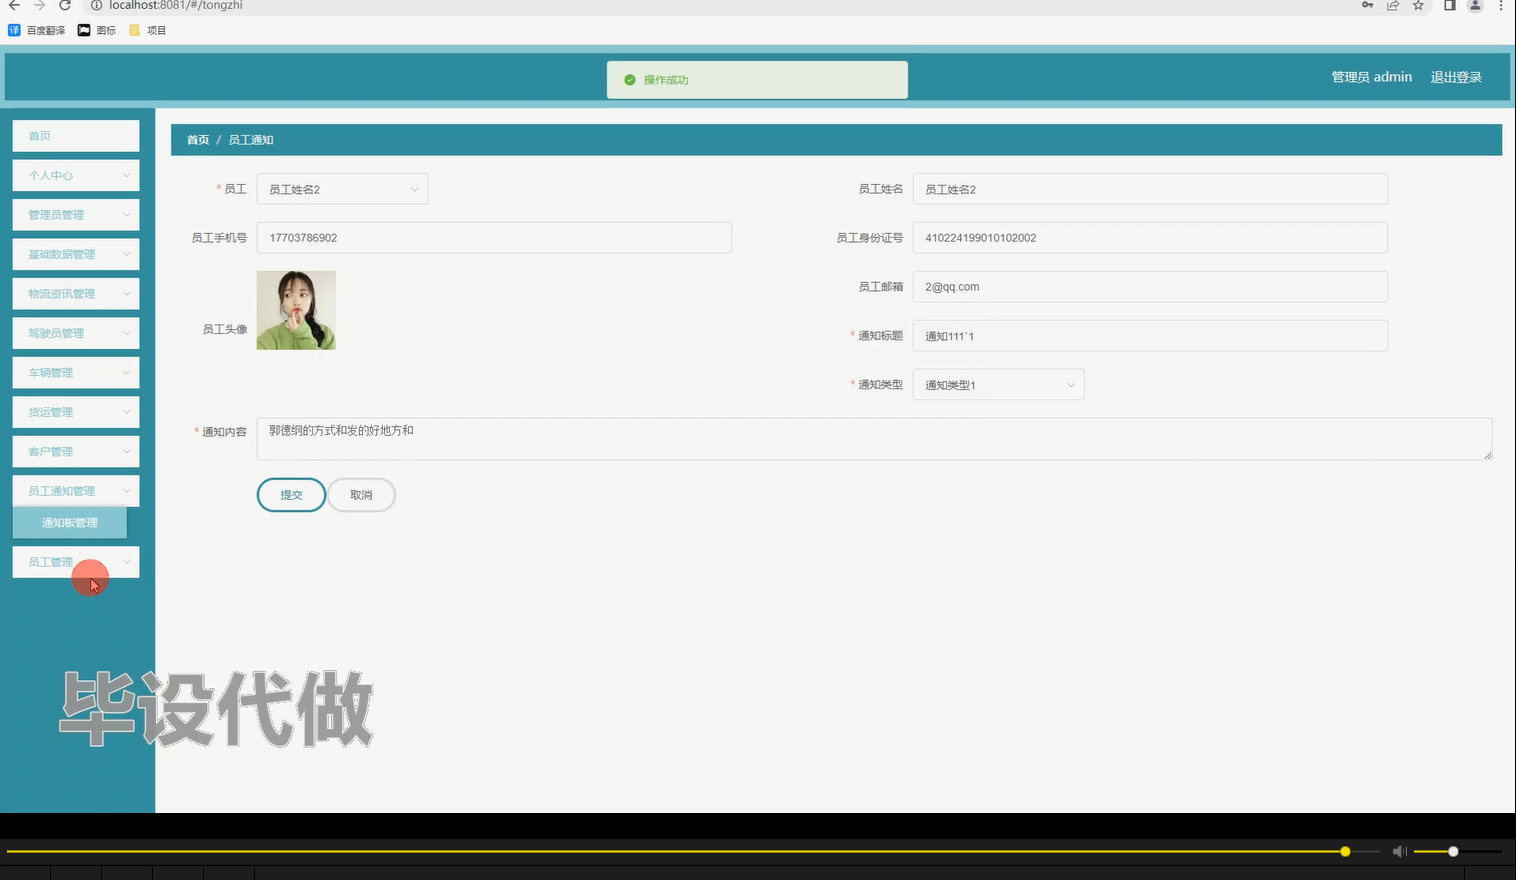Screen dimensions: 1516x880
Task: Log out via 退出登录
Action: pyautogui.click(x=1456, y=77)
